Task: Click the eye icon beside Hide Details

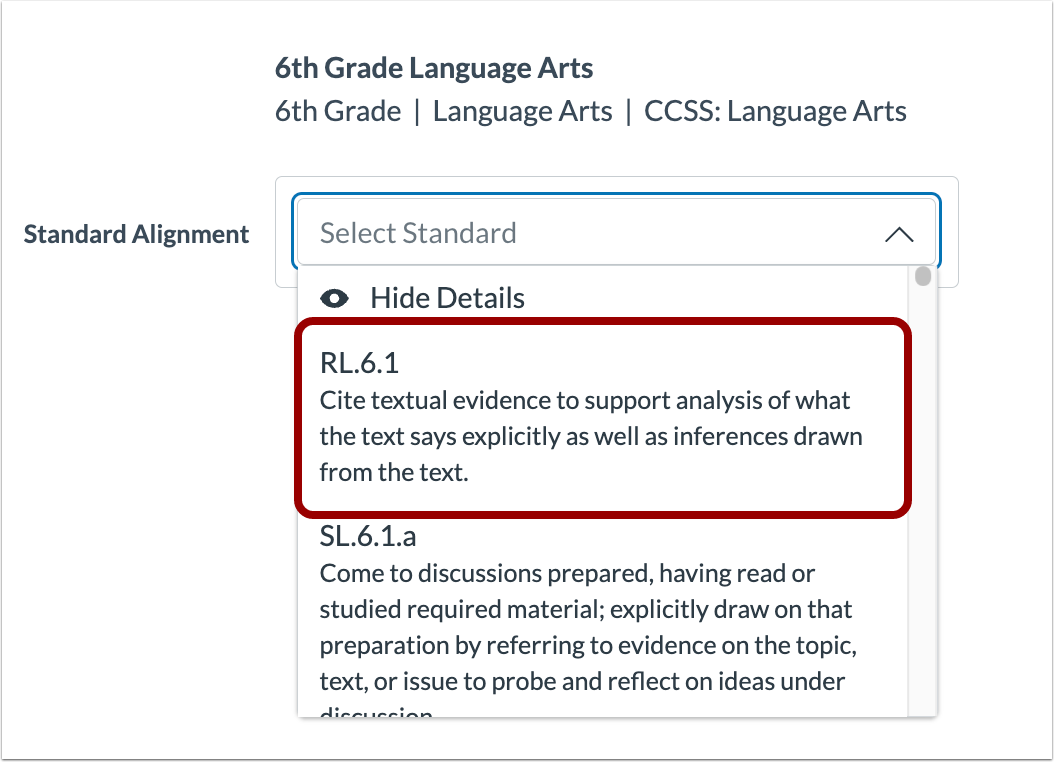Action: click(x=335, y=298)
